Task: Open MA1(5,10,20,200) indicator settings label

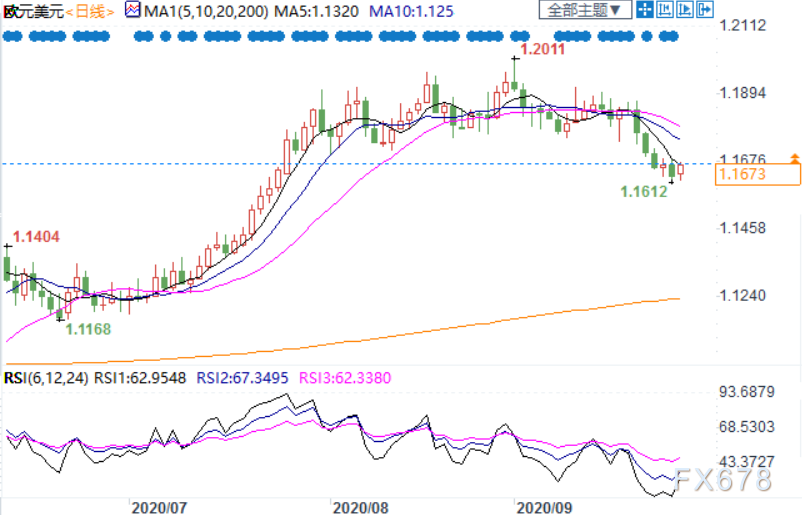Action: 206,11
